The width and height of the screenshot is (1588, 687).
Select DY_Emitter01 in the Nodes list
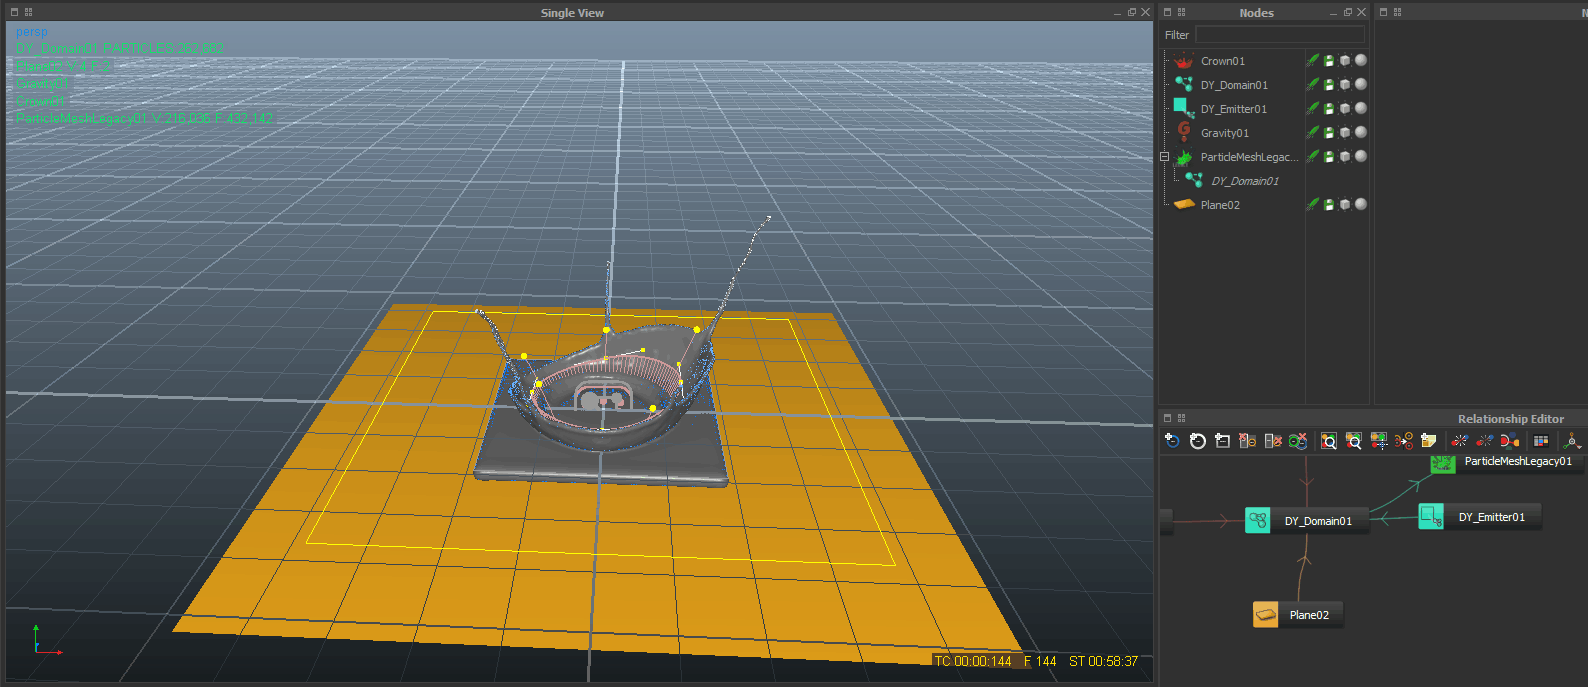(x=1233, y=109)
